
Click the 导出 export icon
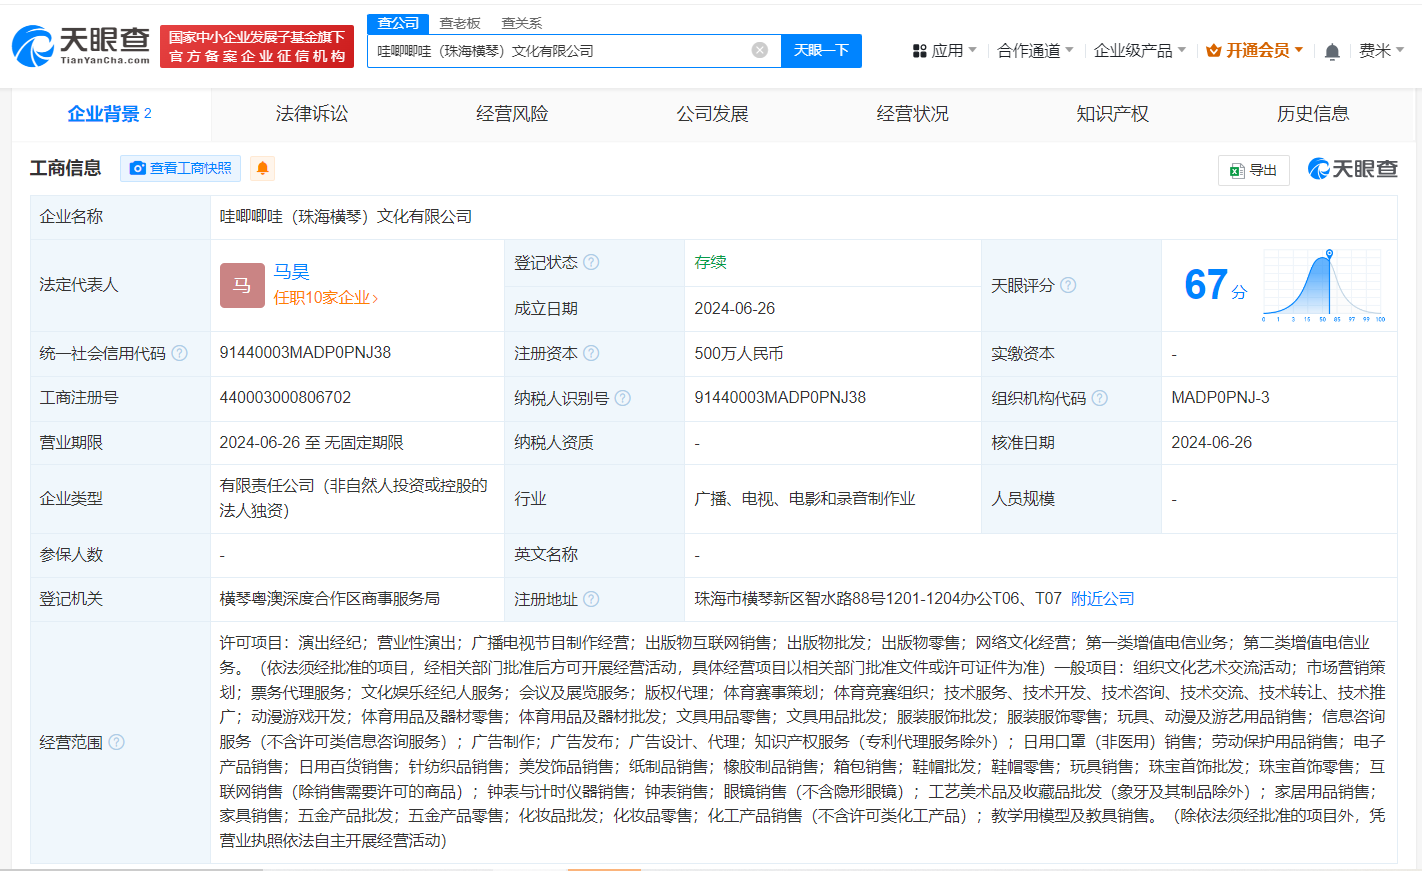1238,170
